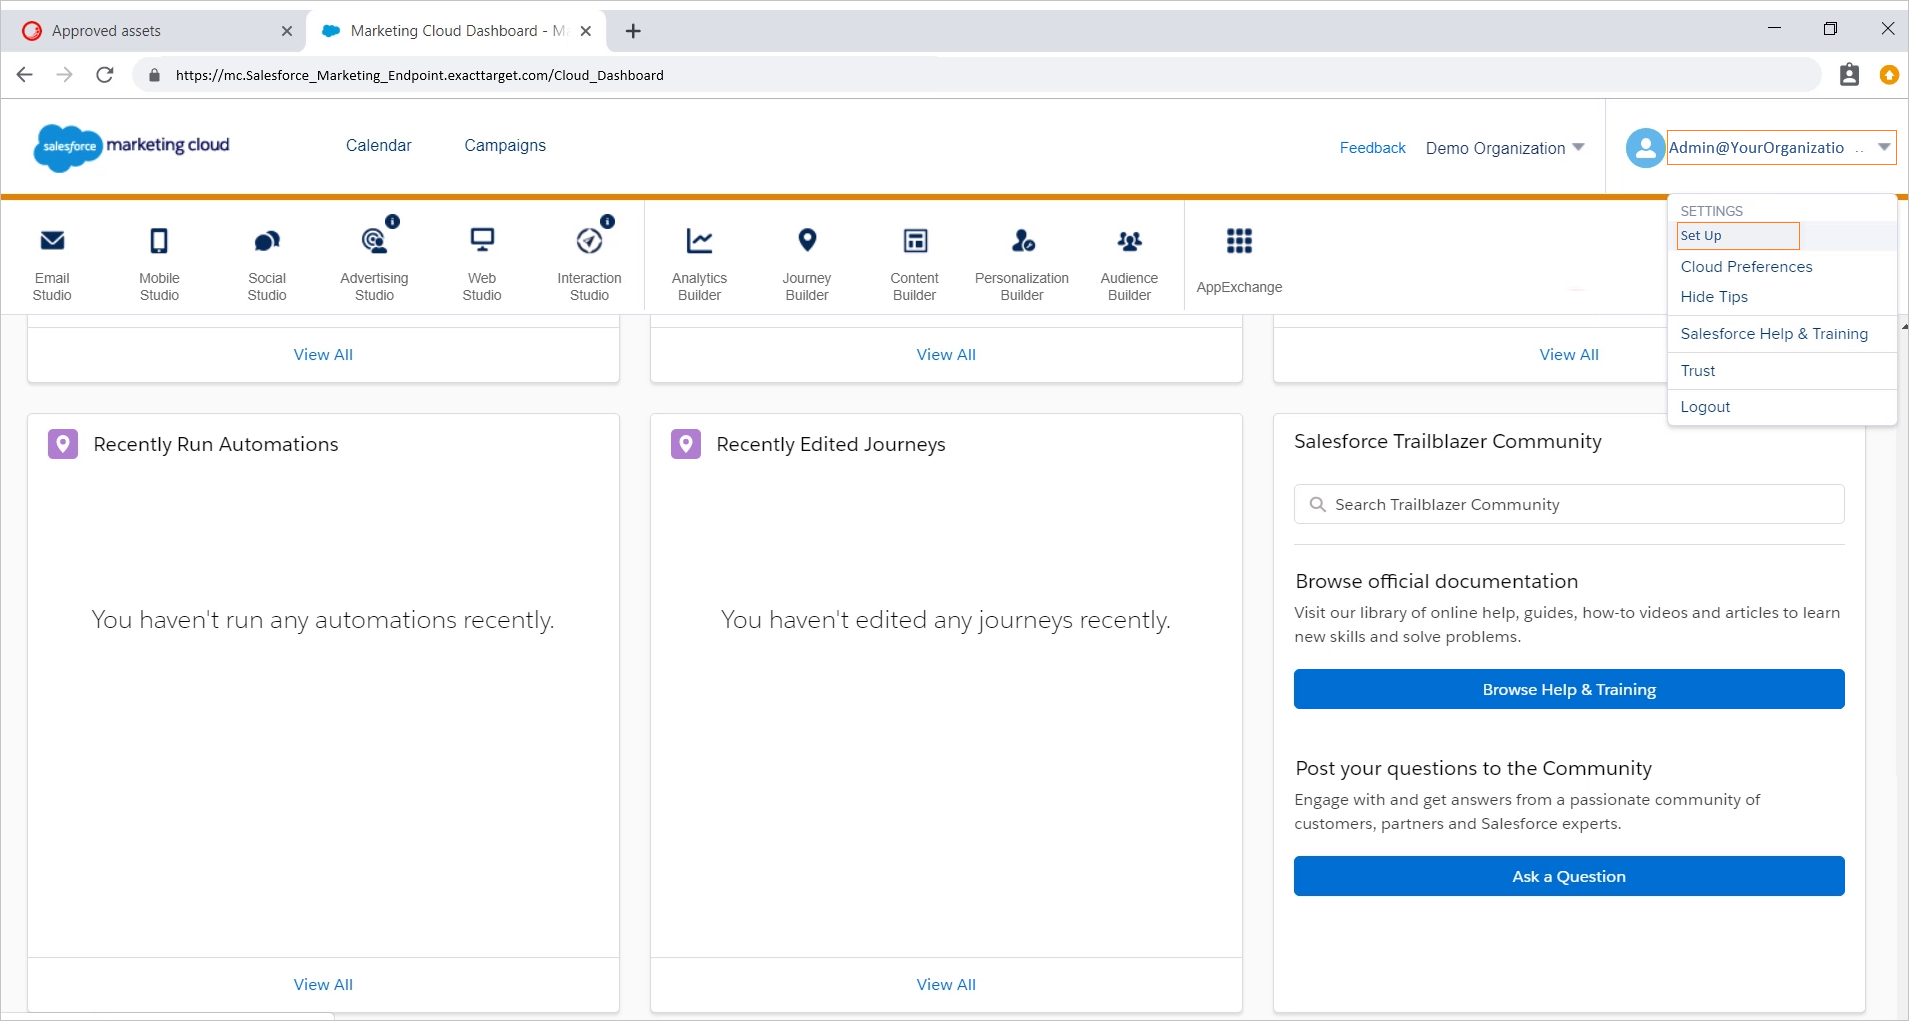This screenshot has width=1909, height=1021.
Task: Click Logout in user menu
Action: (x=1705, y=407)
